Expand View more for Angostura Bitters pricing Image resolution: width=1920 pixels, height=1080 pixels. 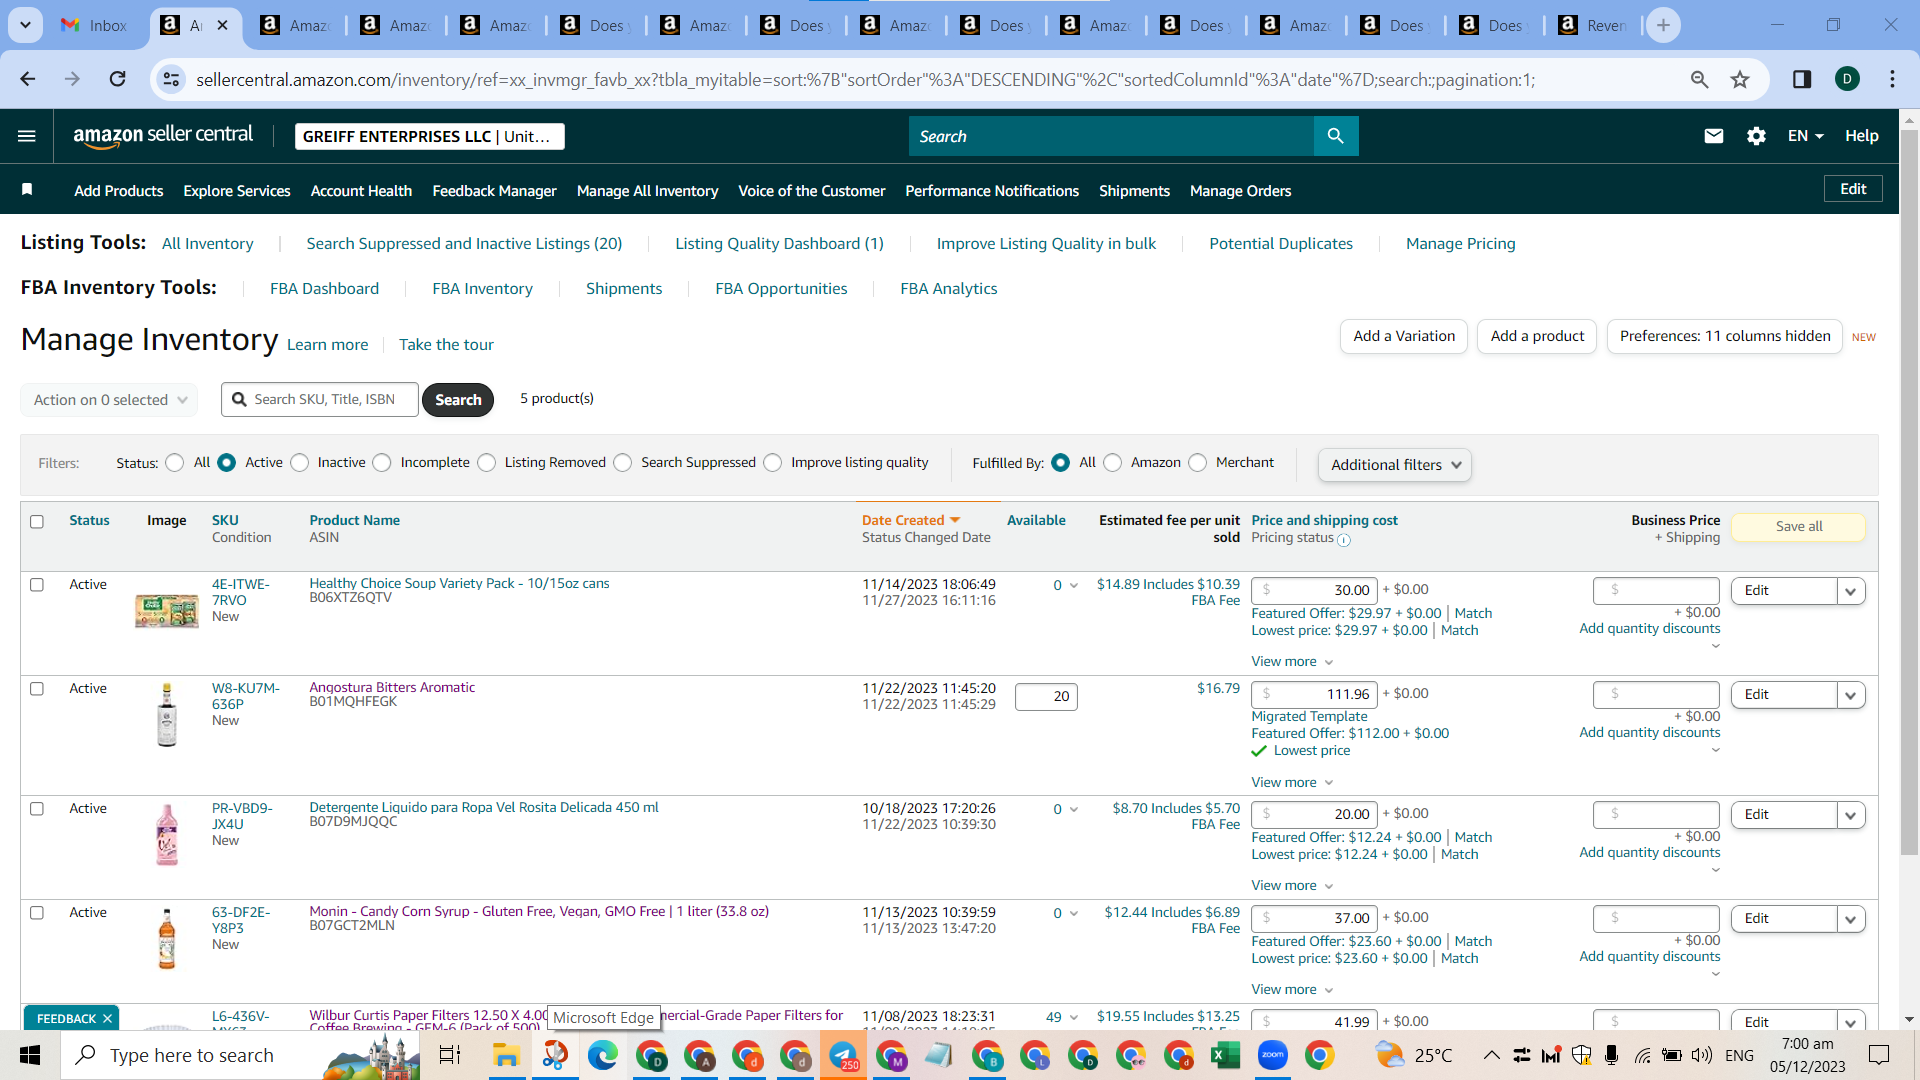(x=1292, y=782)
